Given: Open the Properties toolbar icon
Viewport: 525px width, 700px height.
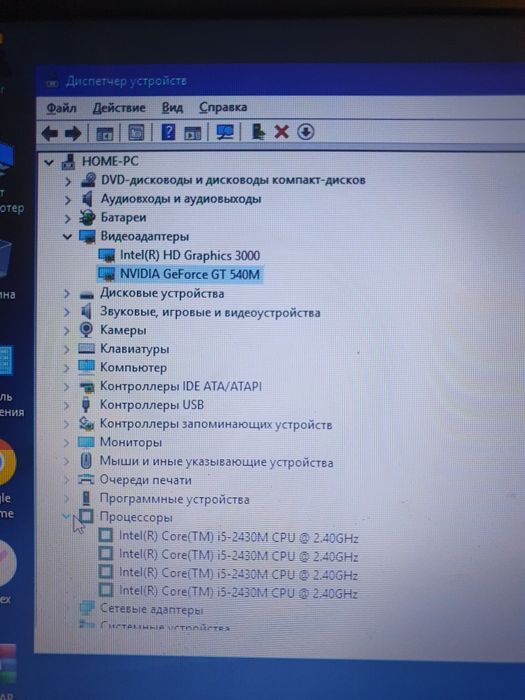Looking at the screenshot, I should (x=136, y=133).
